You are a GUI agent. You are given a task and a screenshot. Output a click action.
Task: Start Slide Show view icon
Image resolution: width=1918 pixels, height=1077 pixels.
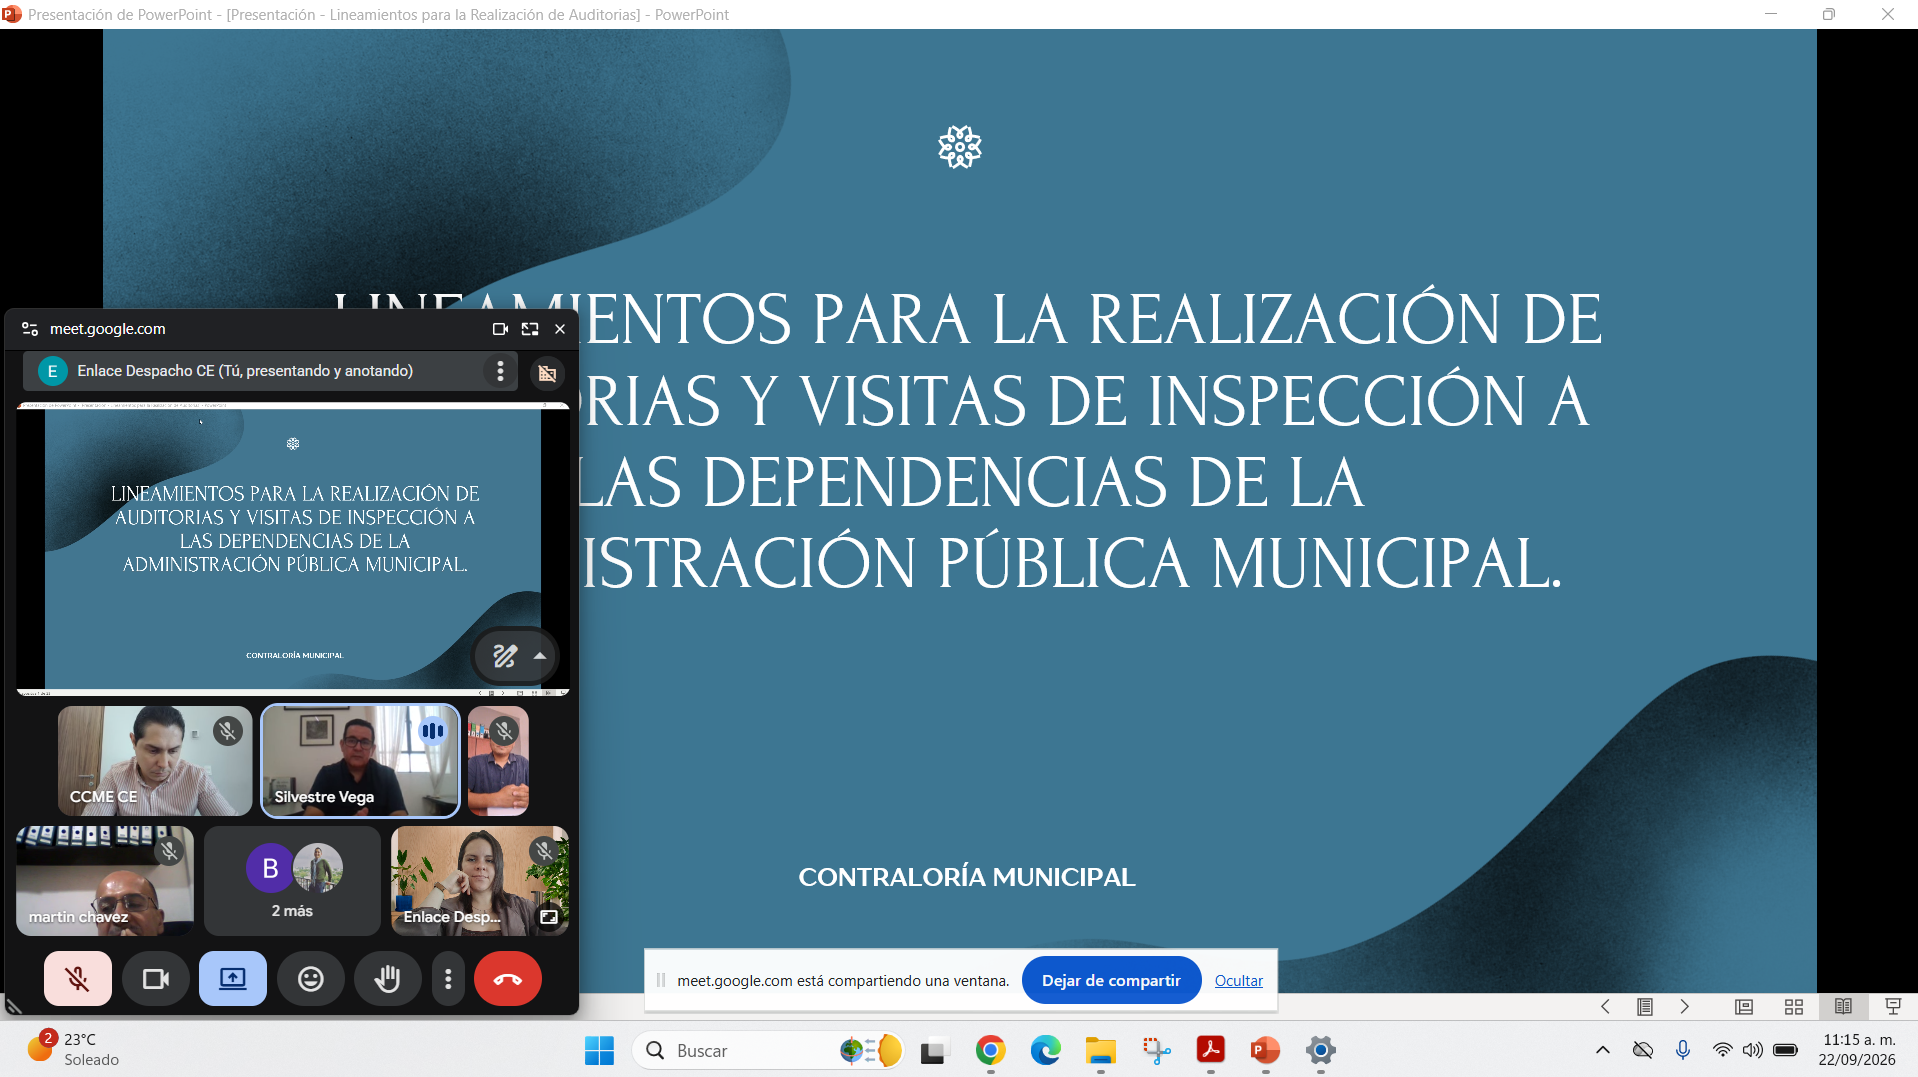[1893, 1006]
